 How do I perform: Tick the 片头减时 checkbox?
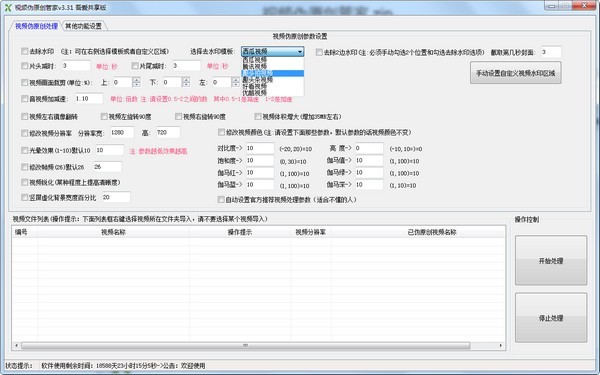click(25, 66)
